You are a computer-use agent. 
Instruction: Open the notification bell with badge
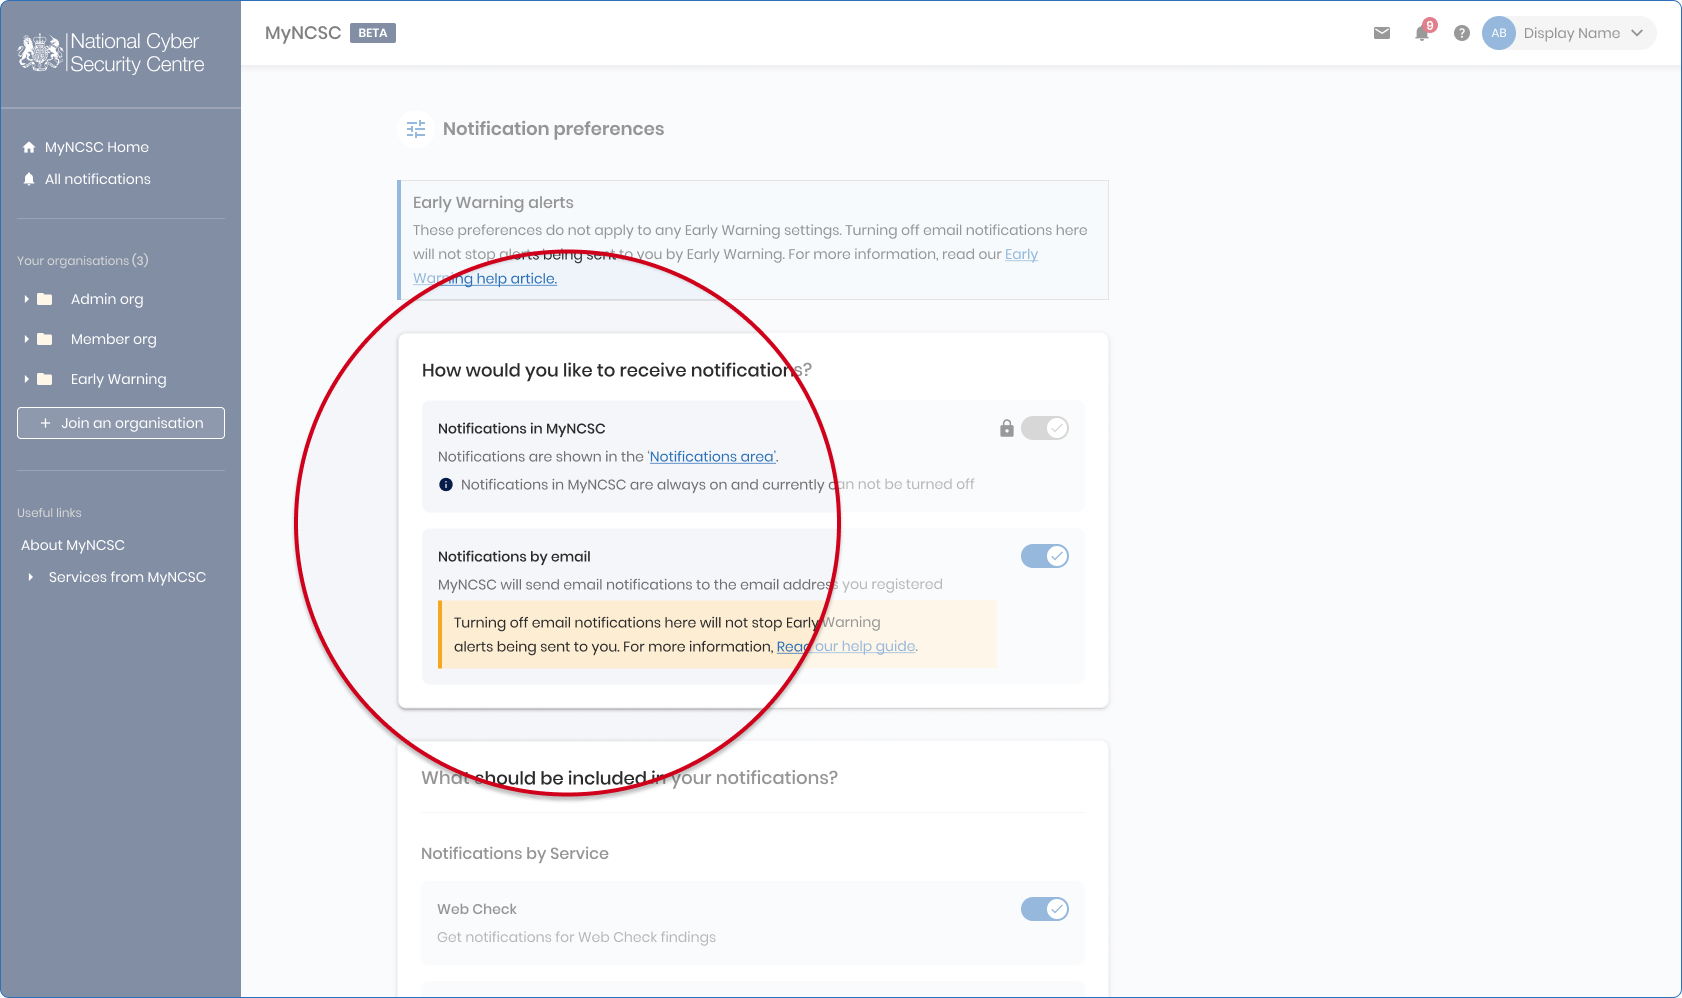(x=1423, y=32)
